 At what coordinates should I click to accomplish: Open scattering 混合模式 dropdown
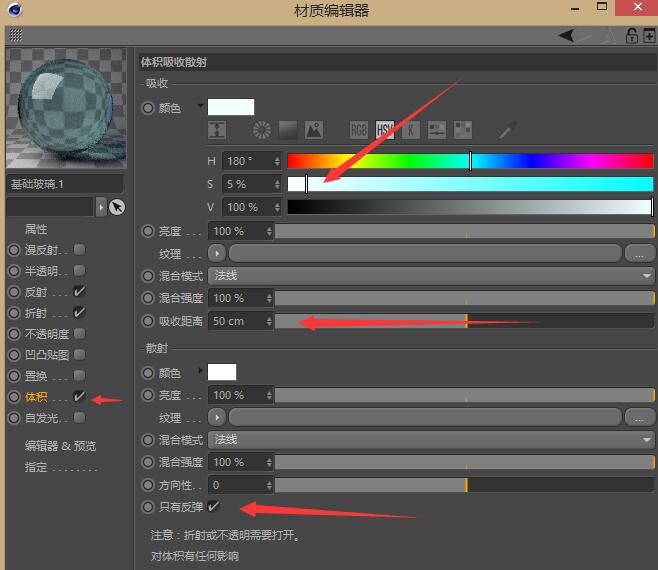pyautogui.click(x=431, y=440)
